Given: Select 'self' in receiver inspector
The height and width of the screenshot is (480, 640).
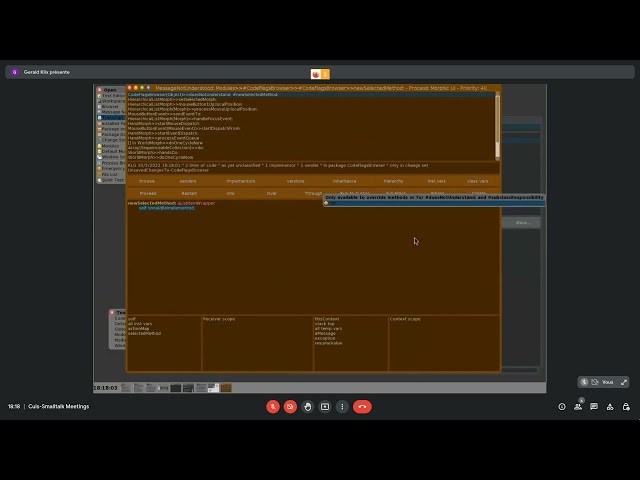Looking at the screenshot, I should click(132, 319).
